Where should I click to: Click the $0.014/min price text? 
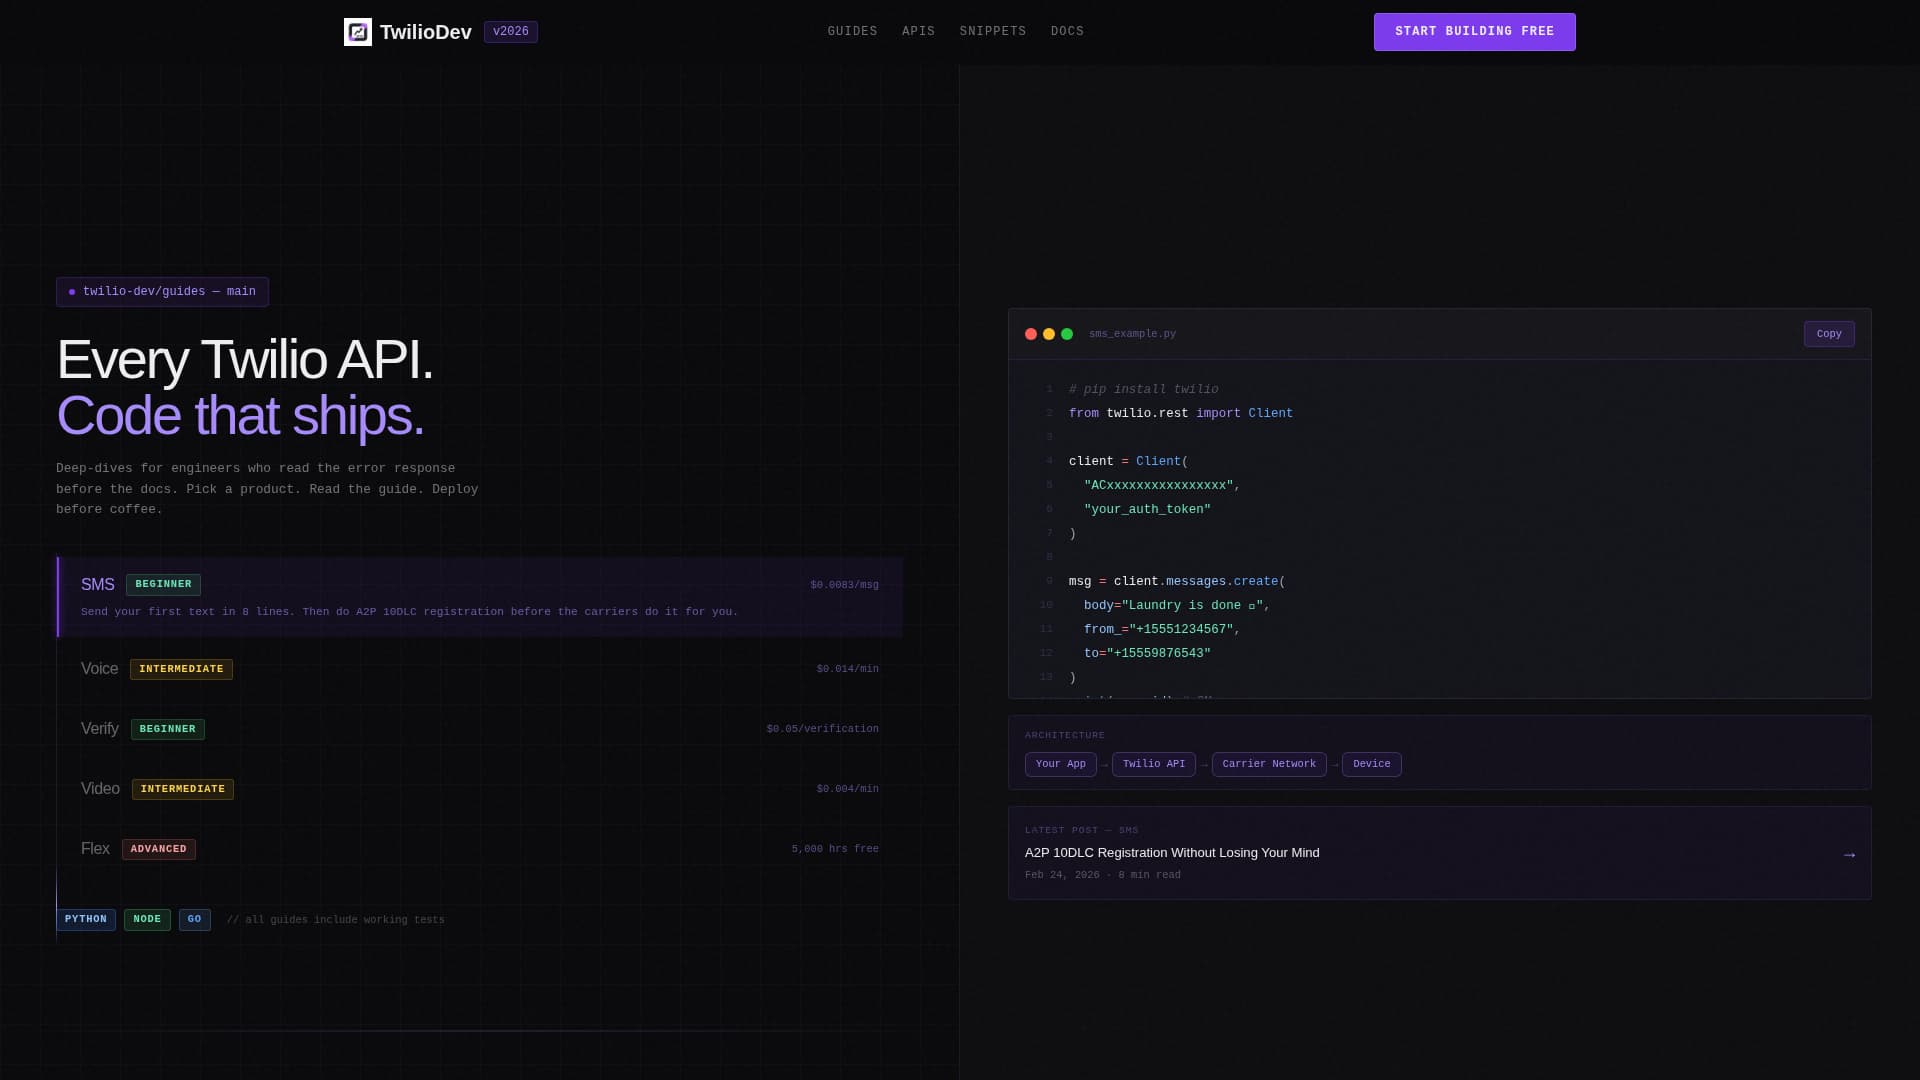(x=847, y=669)
